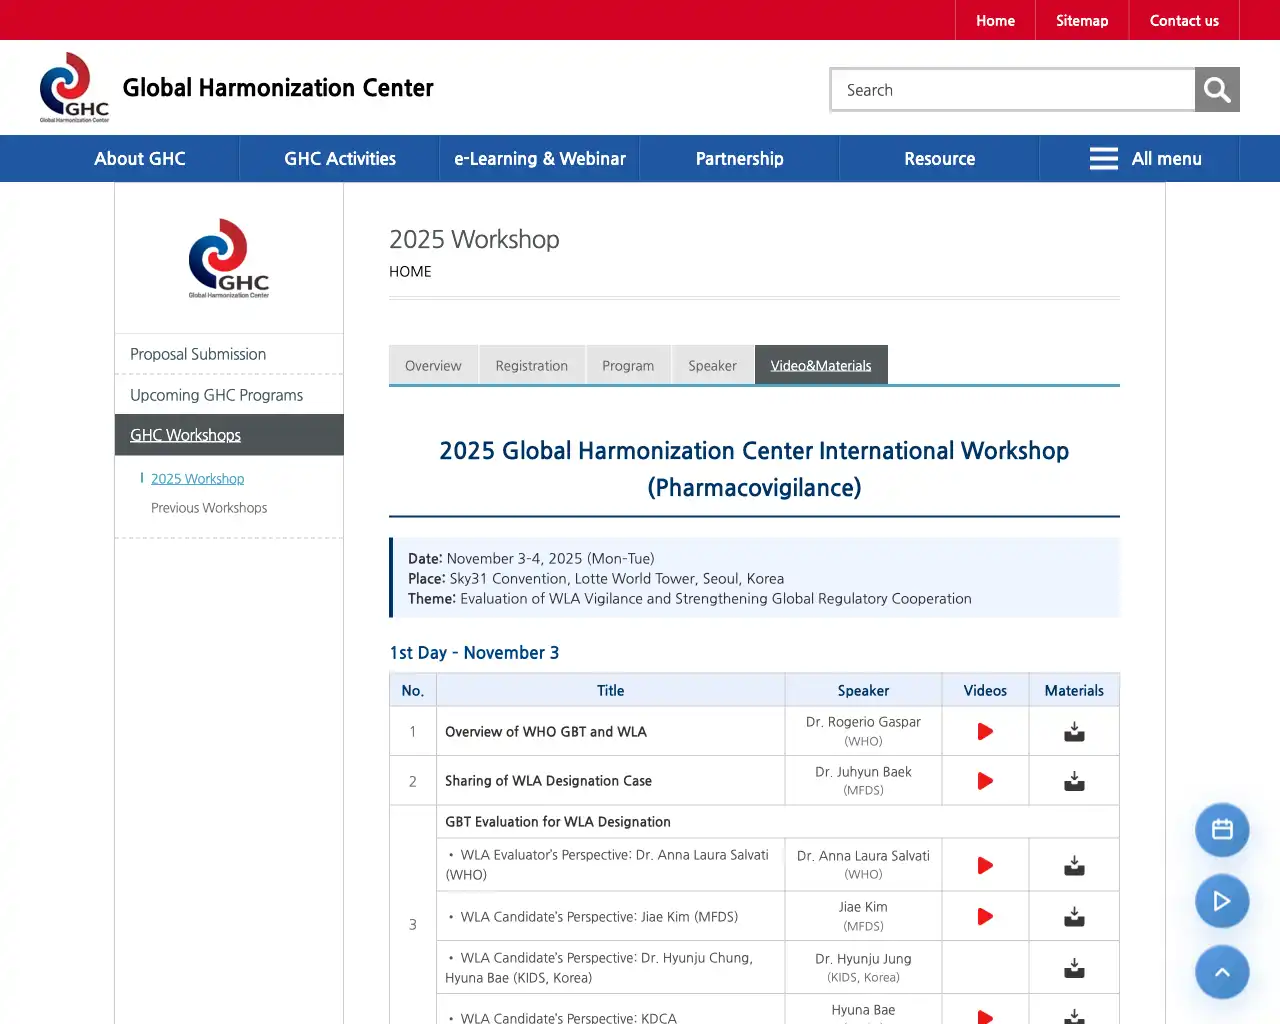Play Dr. Anna Laura Salvati's presentation video

pyautogui.click(x=985, y=865)
